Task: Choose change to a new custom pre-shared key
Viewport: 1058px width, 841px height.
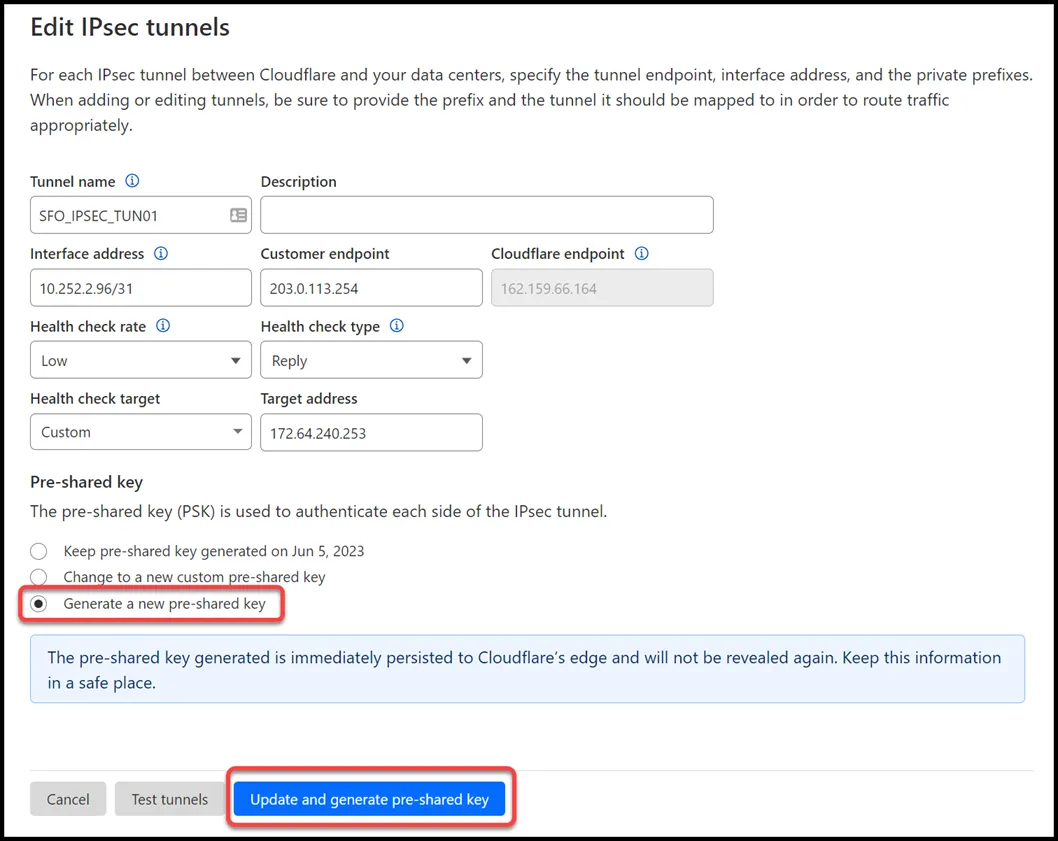Action: point(38,577)
